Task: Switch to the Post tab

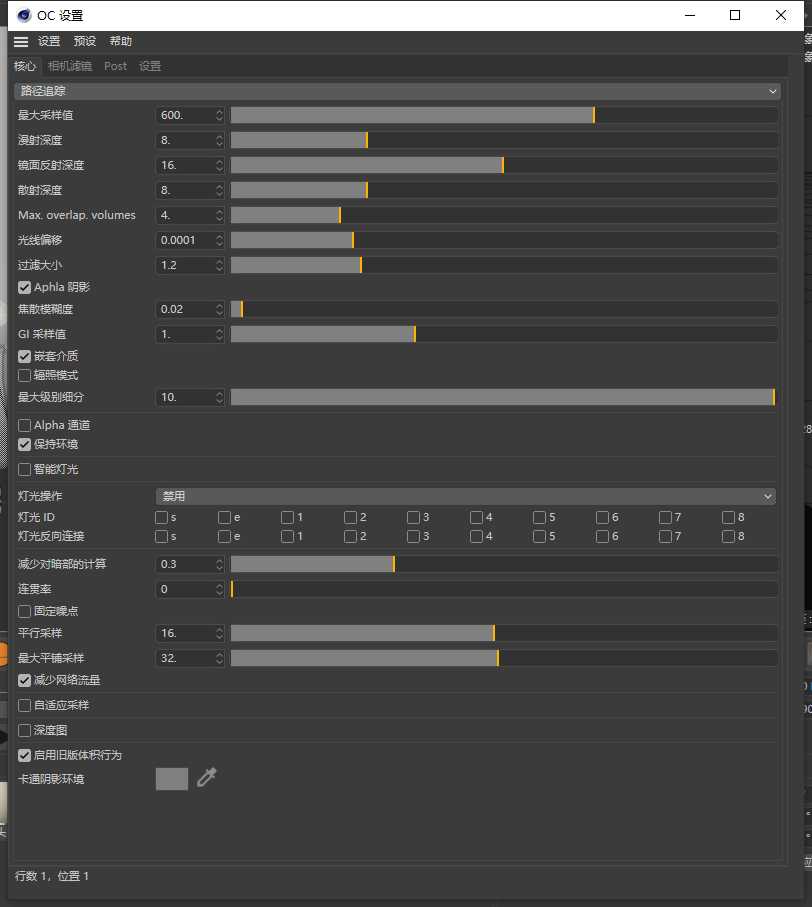Action: tap(114, 66)
